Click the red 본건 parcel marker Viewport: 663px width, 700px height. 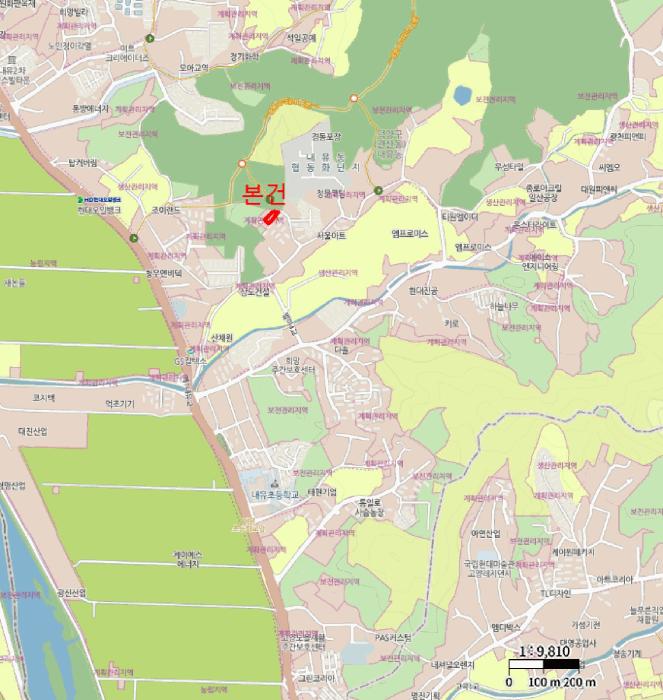tap(272, 217)
